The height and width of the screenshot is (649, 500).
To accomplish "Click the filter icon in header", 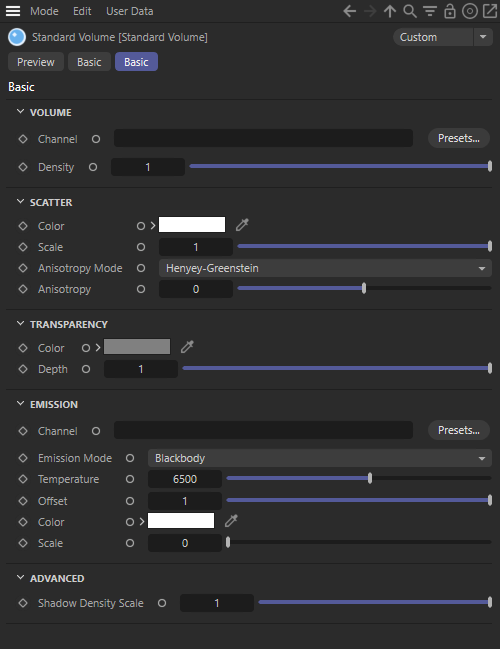I will (x=430, y=11).
